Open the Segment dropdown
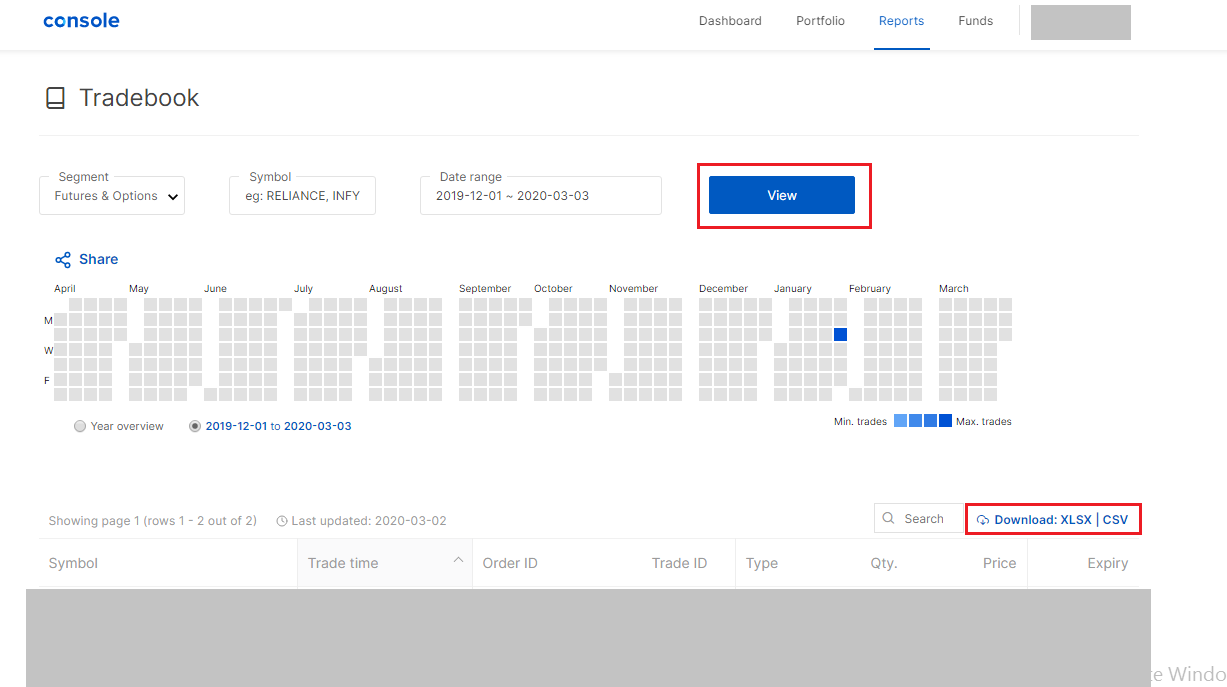 click(x=111, y=195)
